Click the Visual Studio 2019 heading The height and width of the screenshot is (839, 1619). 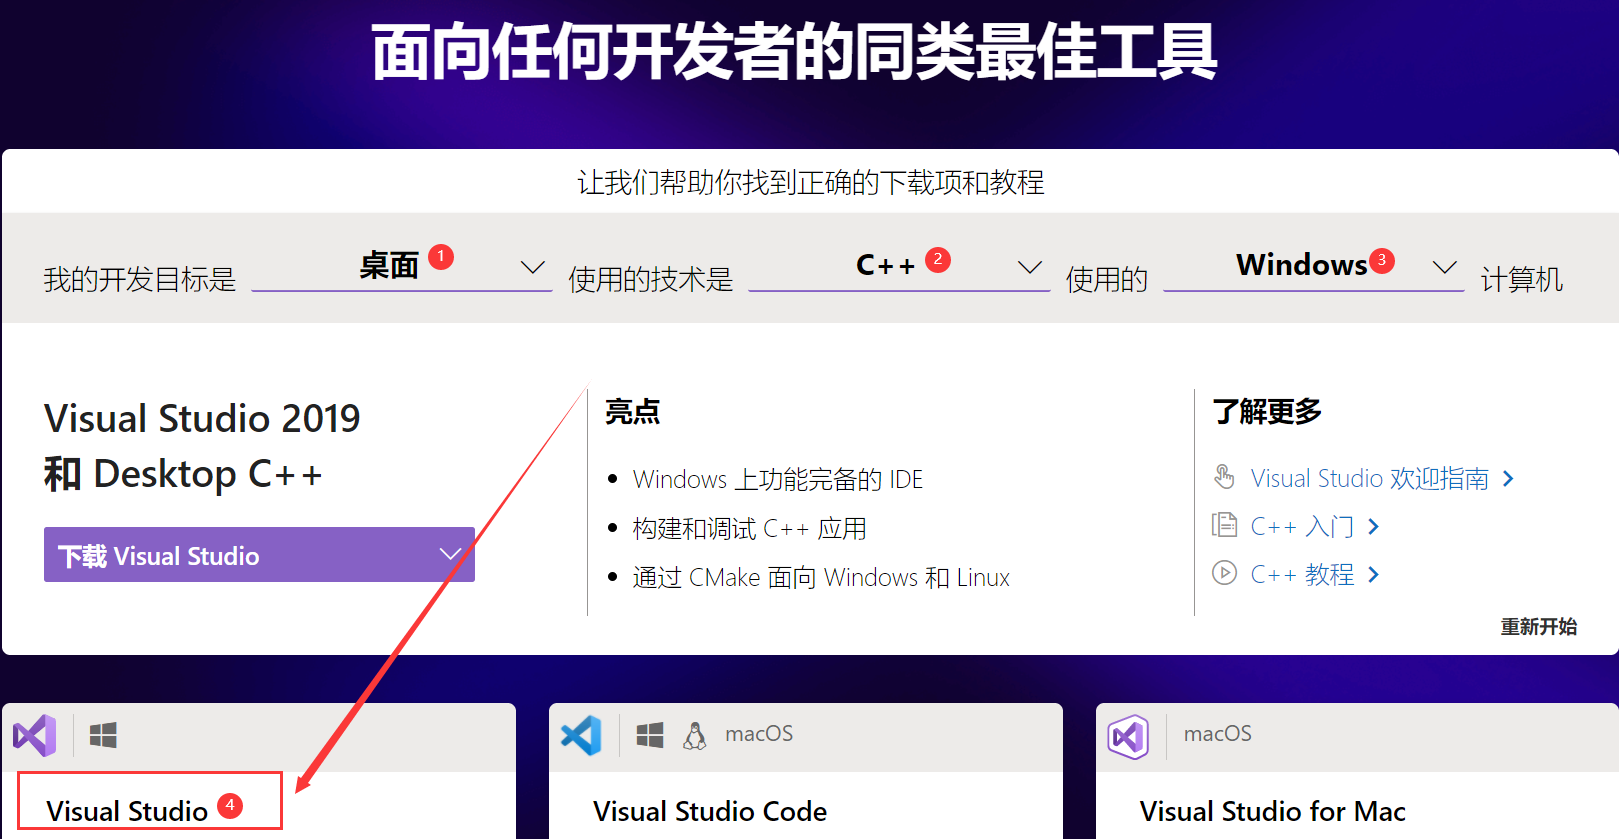202,418
